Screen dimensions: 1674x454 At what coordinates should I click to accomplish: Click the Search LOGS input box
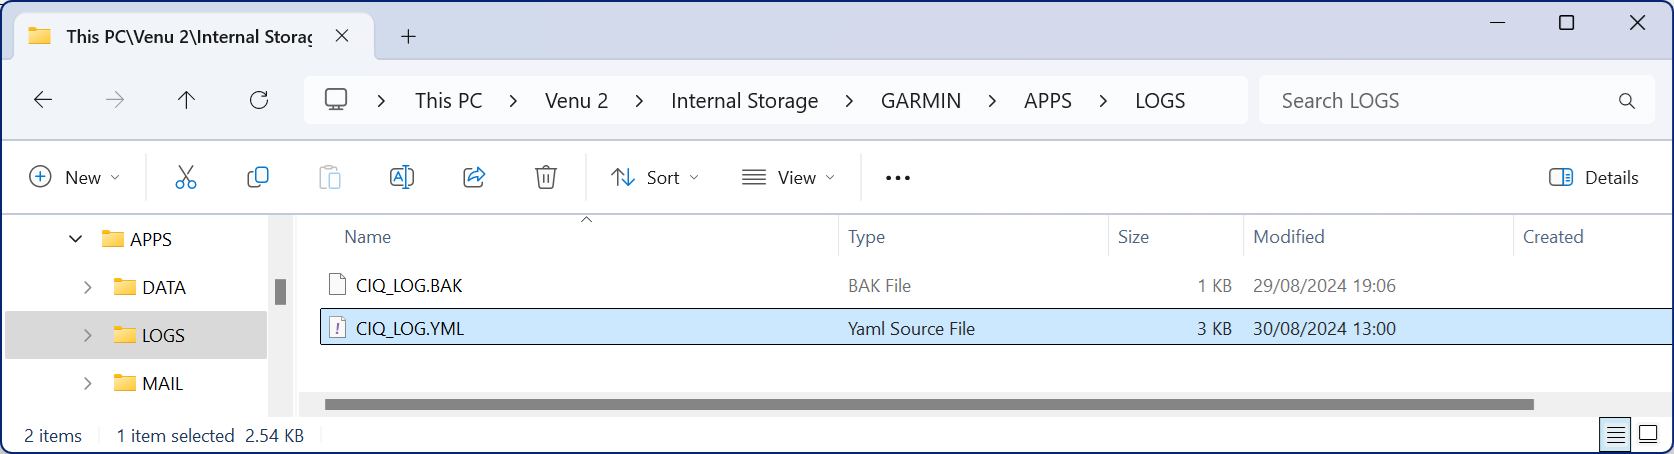(1440, 101)
